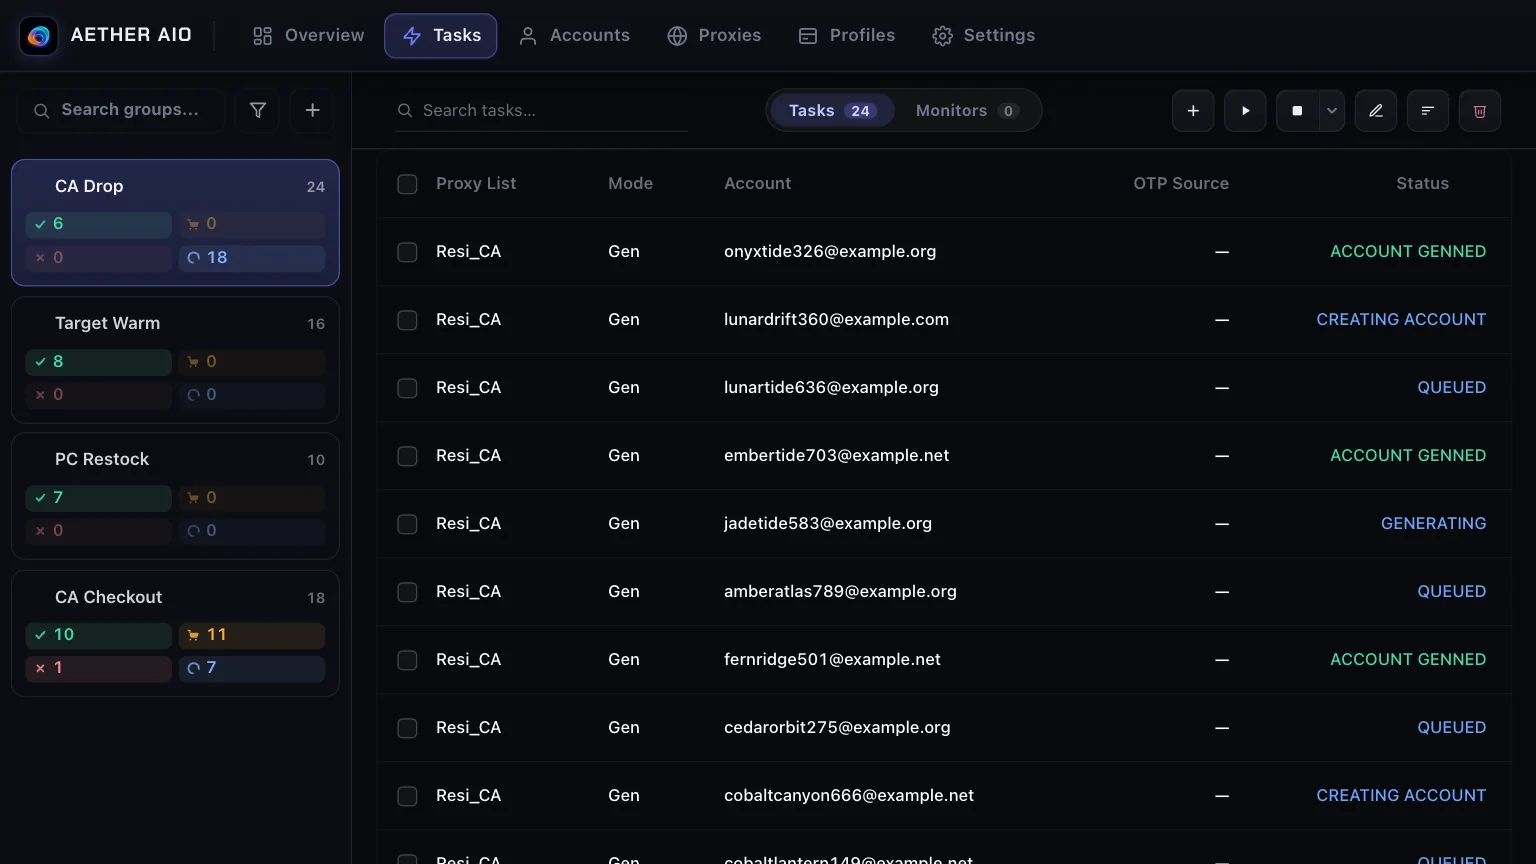Open the PC Restock group

(175, 496)
